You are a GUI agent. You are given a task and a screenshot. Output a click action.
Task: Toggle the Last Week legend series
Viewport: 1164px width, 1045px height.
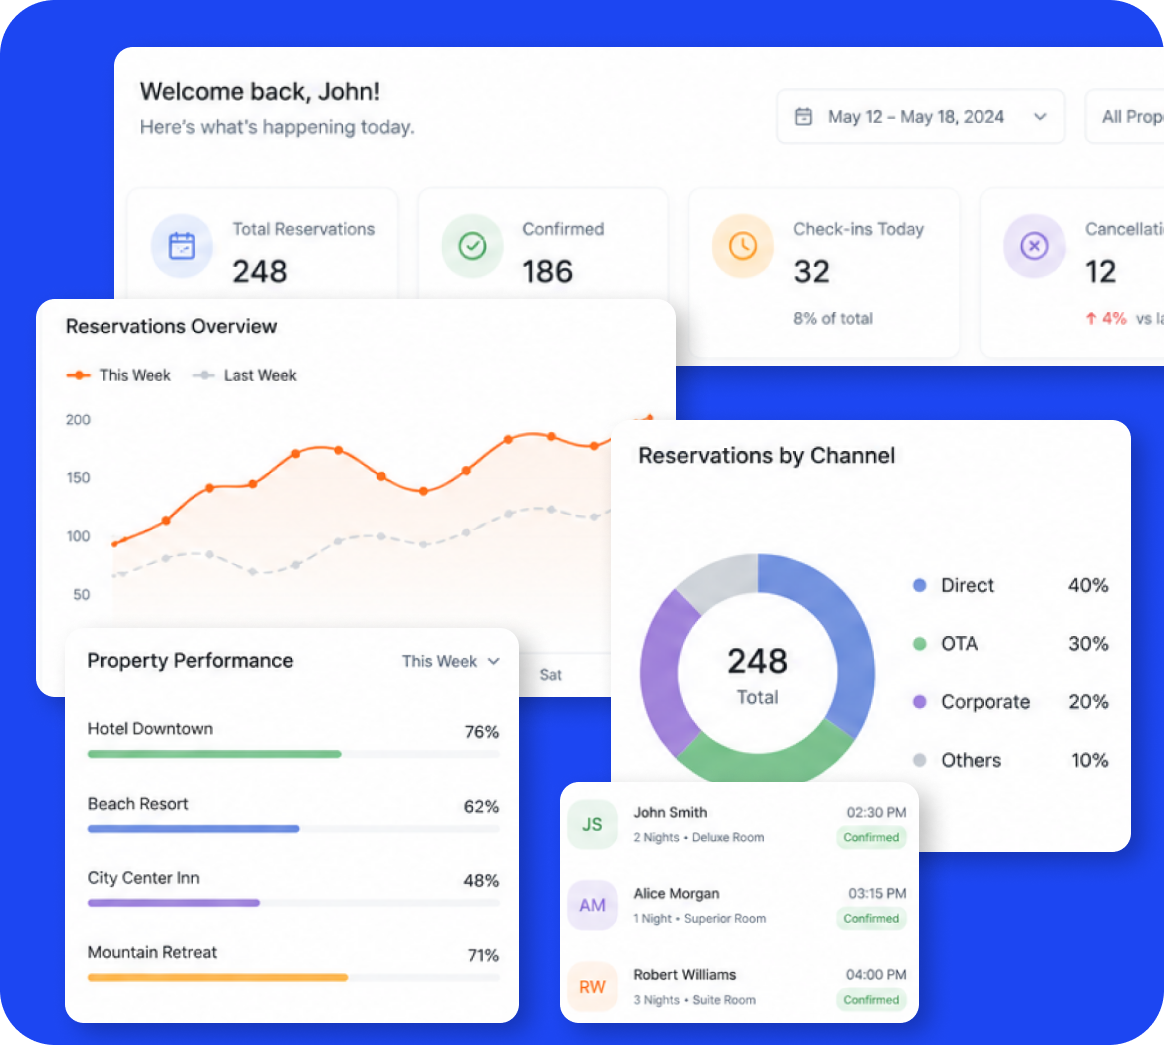click(244, 376)
